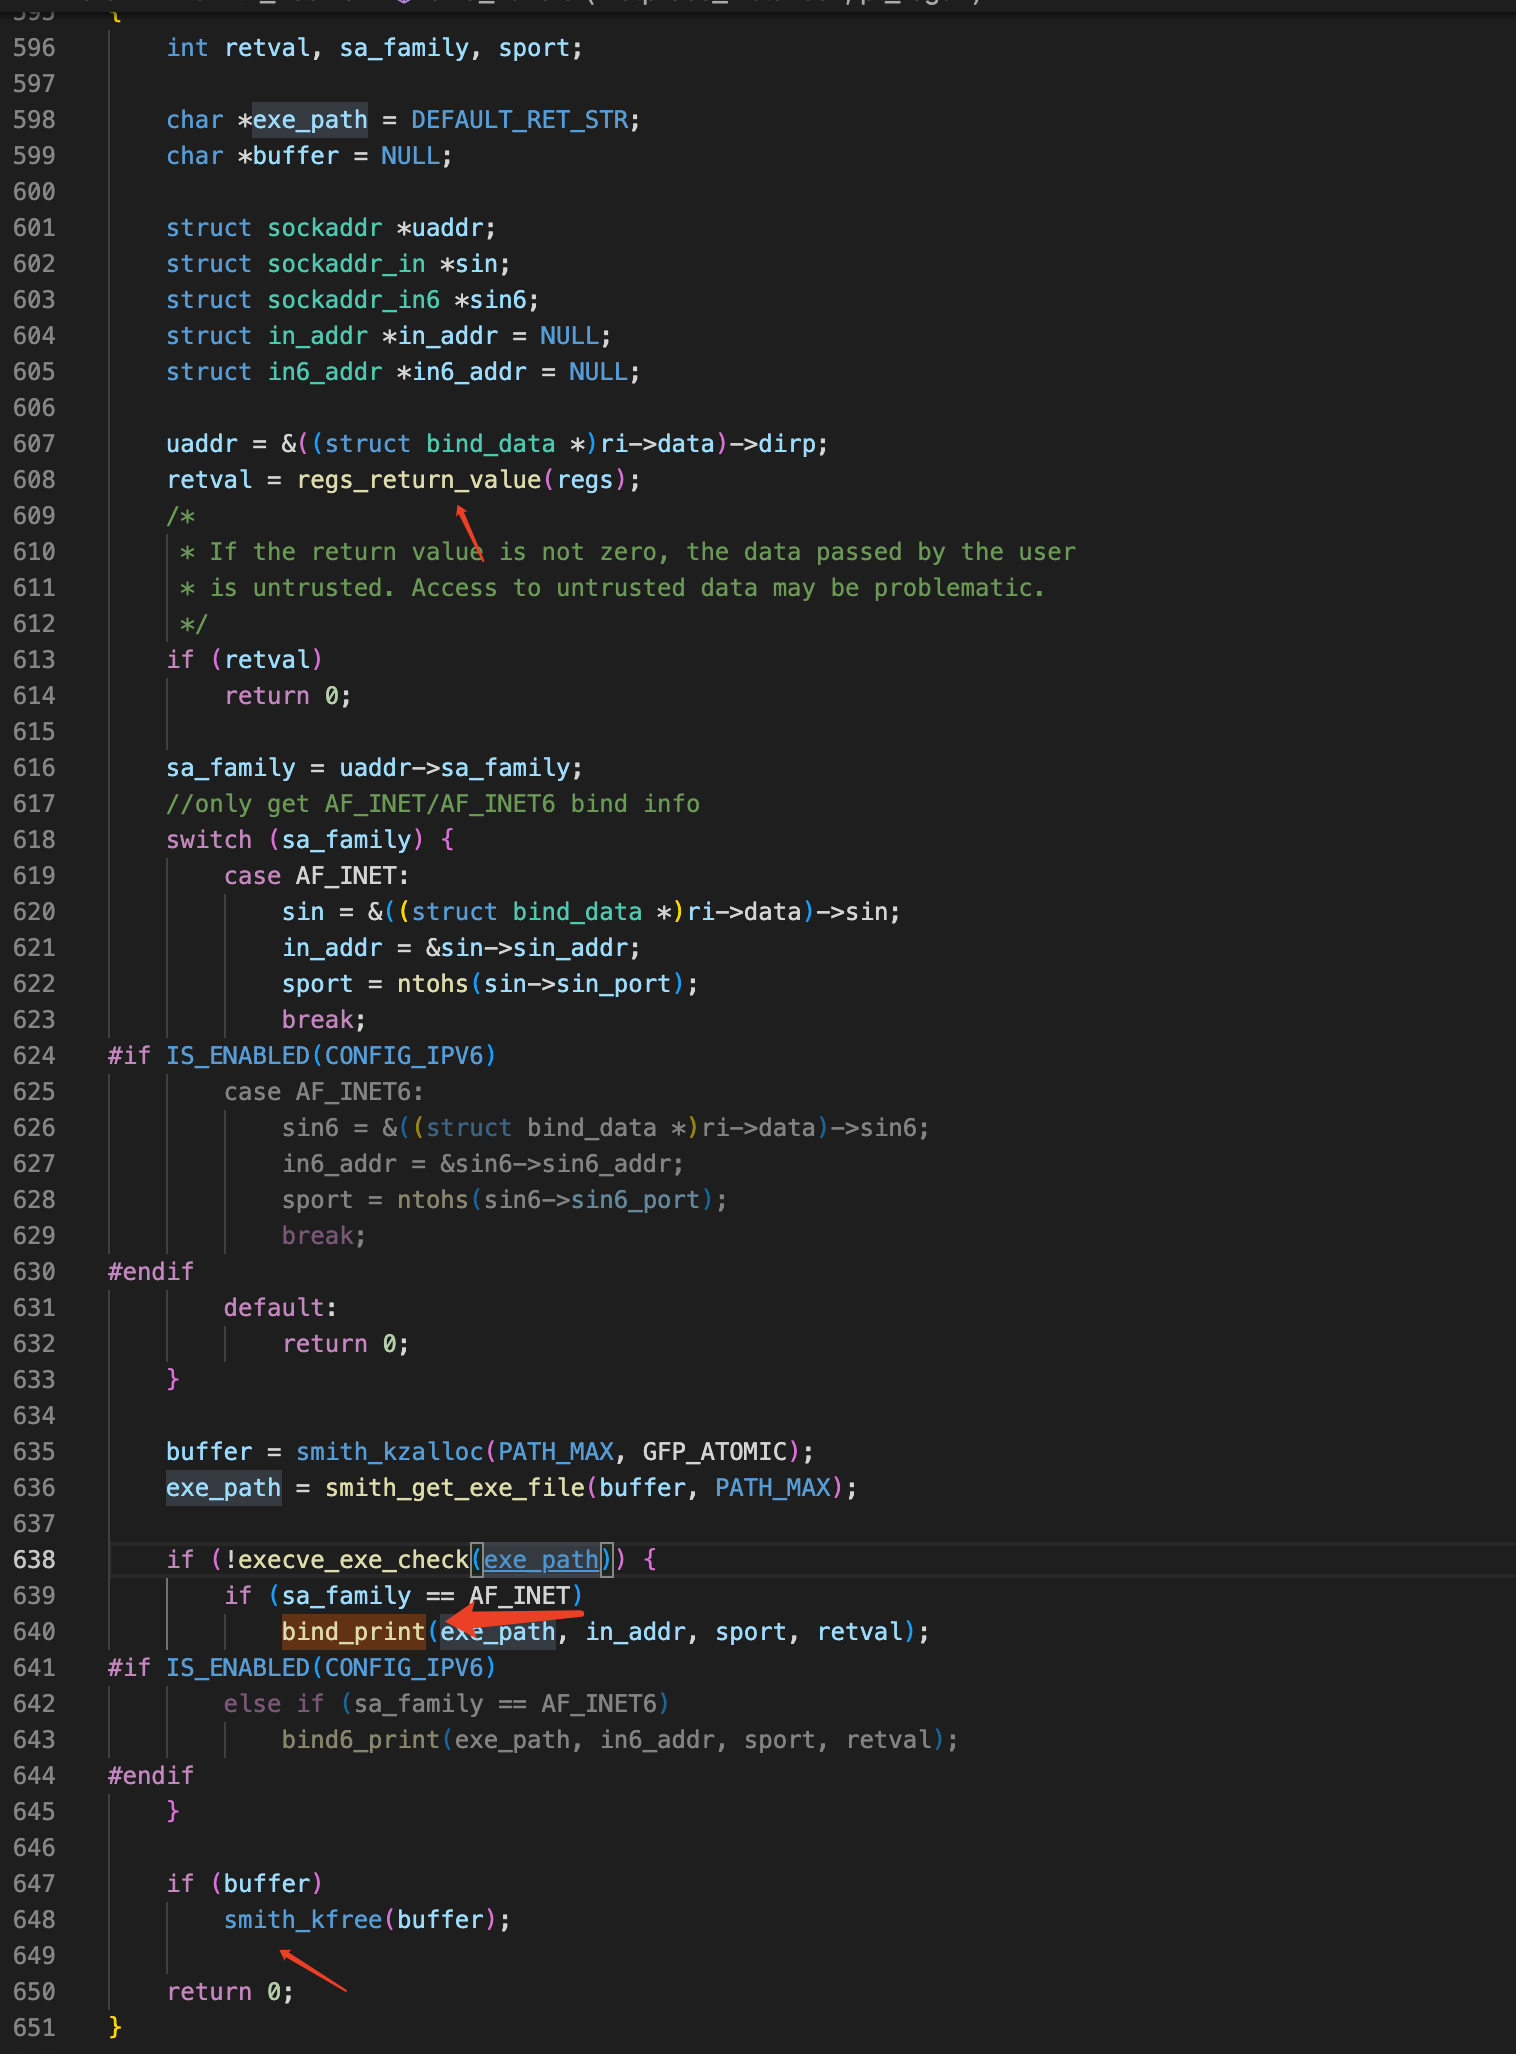Click the "int retval, sa_family, sport" declaration
The width and height of the screenshot is (1516, 2054).
pos(374,48)
